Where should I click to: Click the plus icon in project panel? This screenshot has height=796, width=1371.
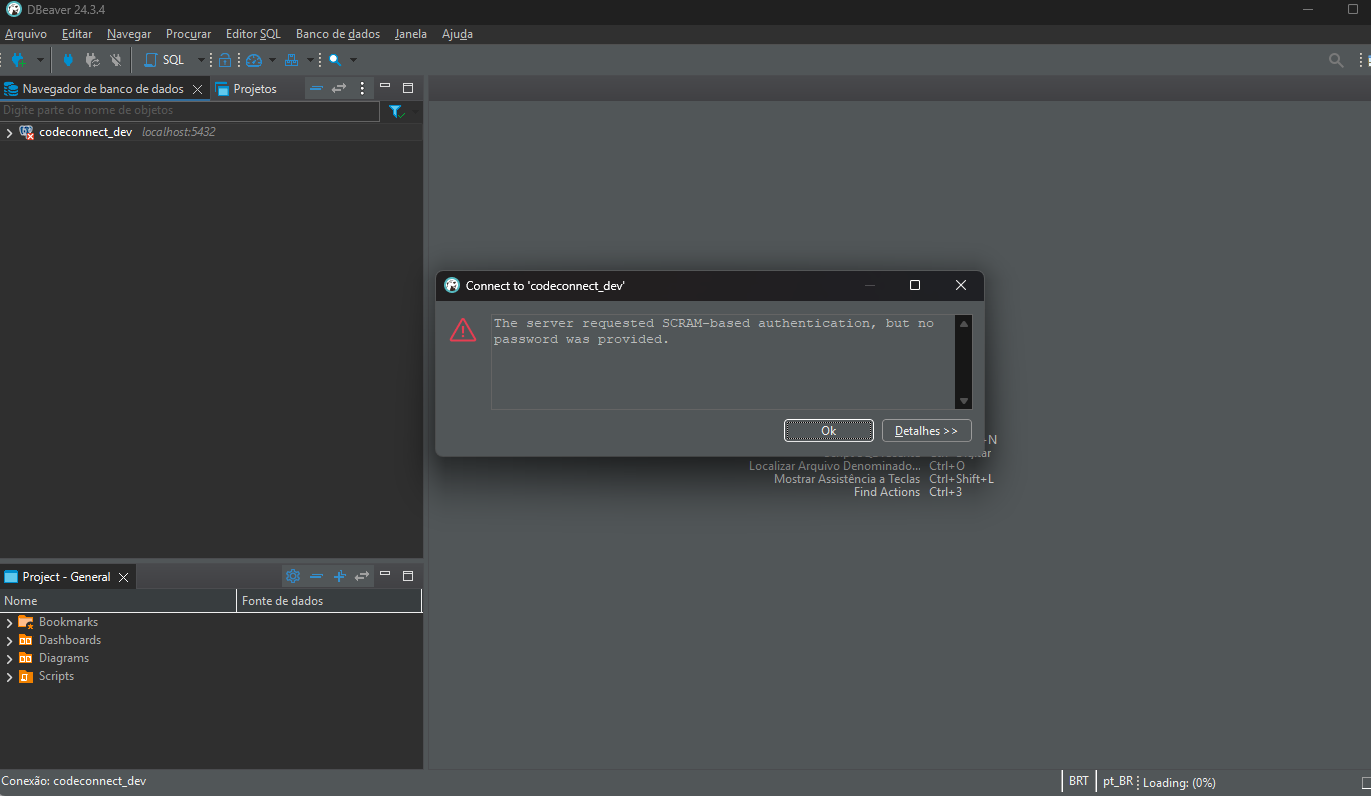point(339,576)
